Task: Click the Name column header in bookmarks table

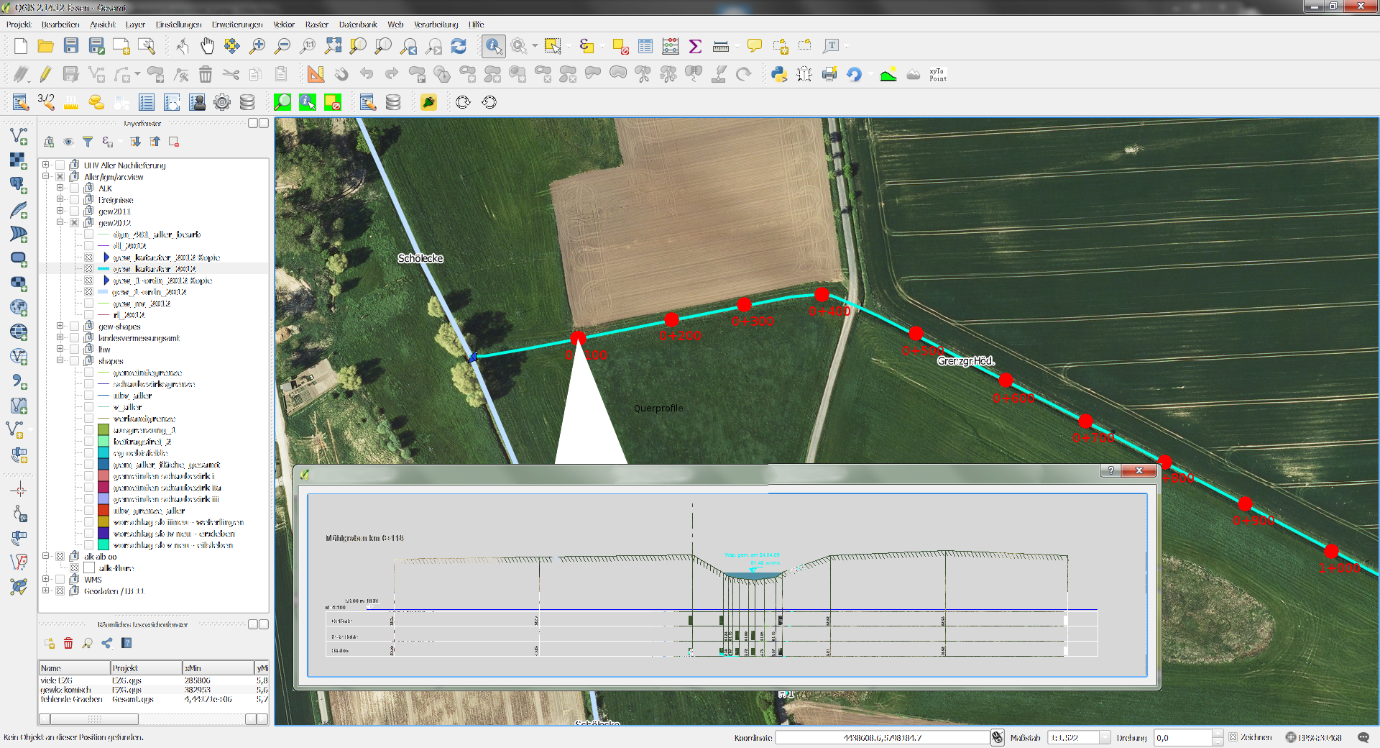Action: click(x=73, y=667)
